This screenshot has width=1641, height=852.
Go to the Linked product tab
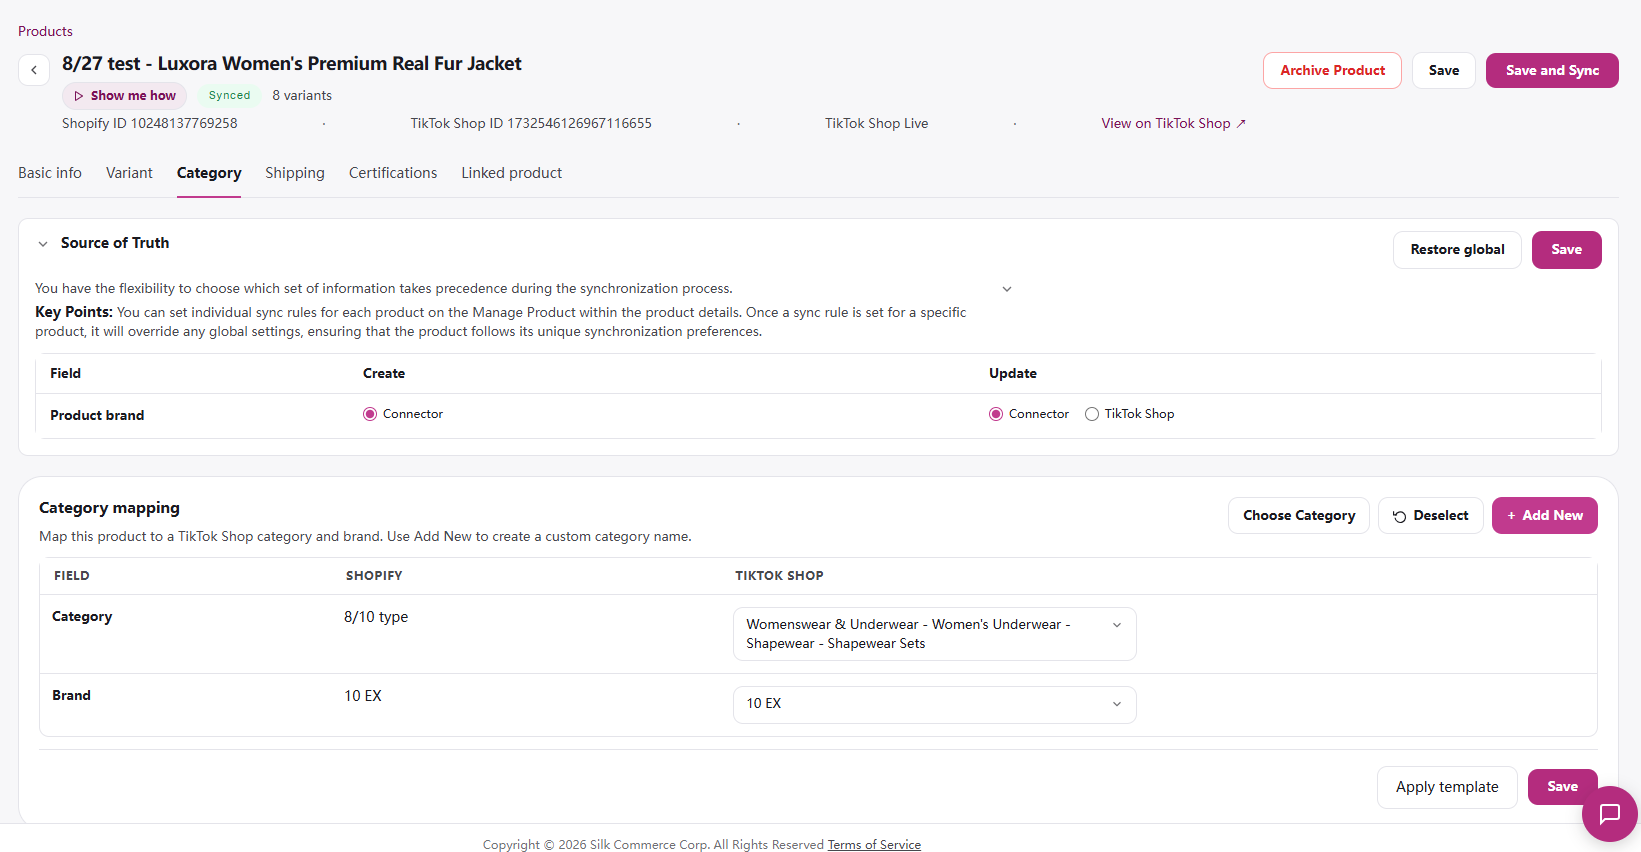pos(512,173)
